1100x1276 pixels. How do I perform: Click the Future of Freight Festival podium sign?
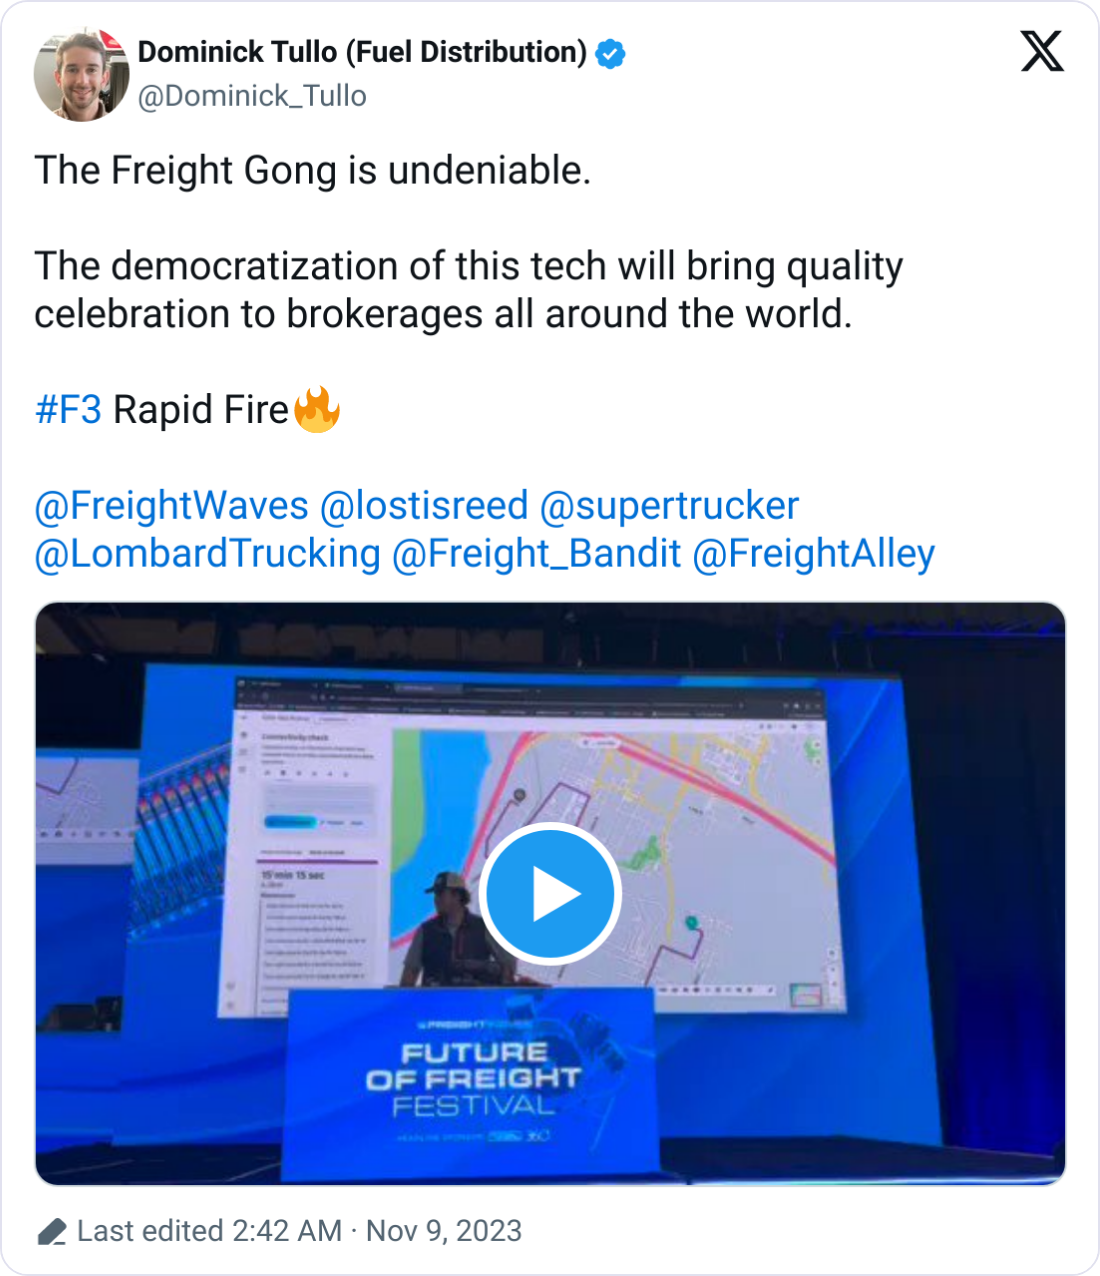[x=472, y=1080]
